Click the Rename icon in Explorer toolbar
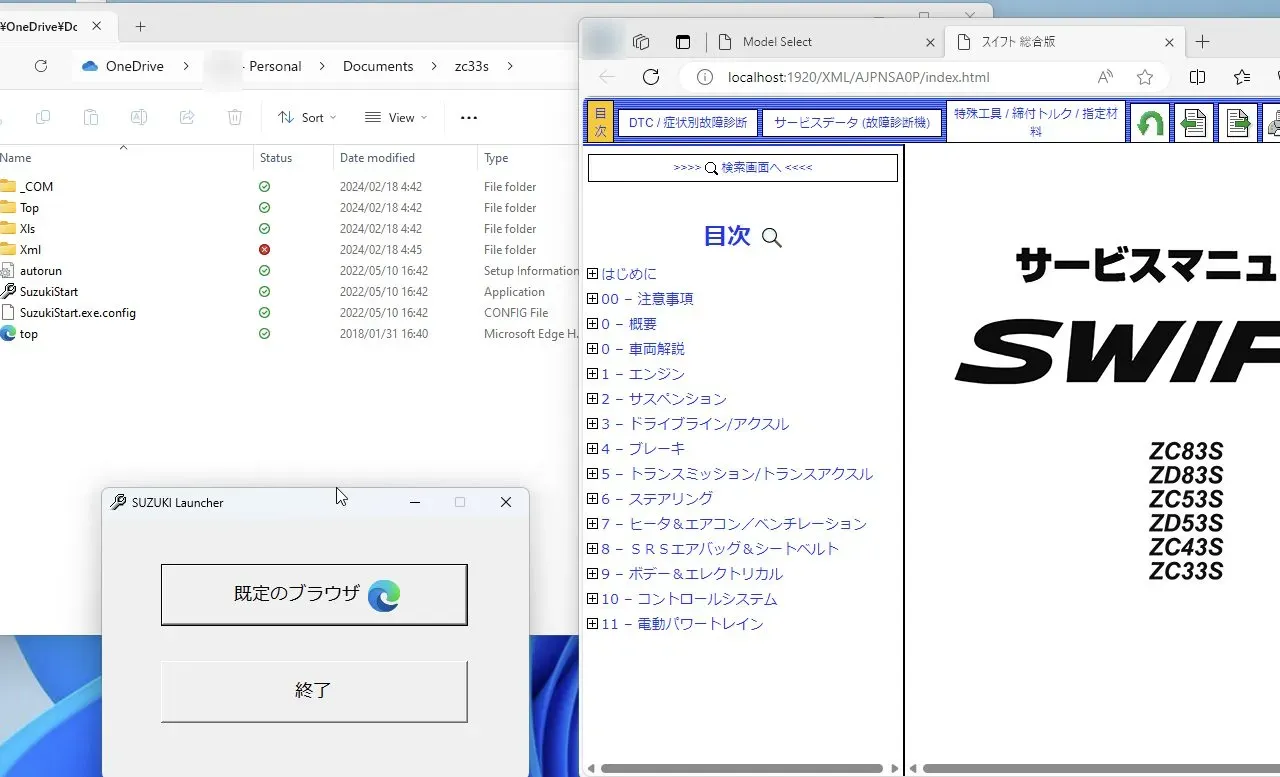Image resolution: width=1280 pixels, height=777 pixels. point(139,117)
